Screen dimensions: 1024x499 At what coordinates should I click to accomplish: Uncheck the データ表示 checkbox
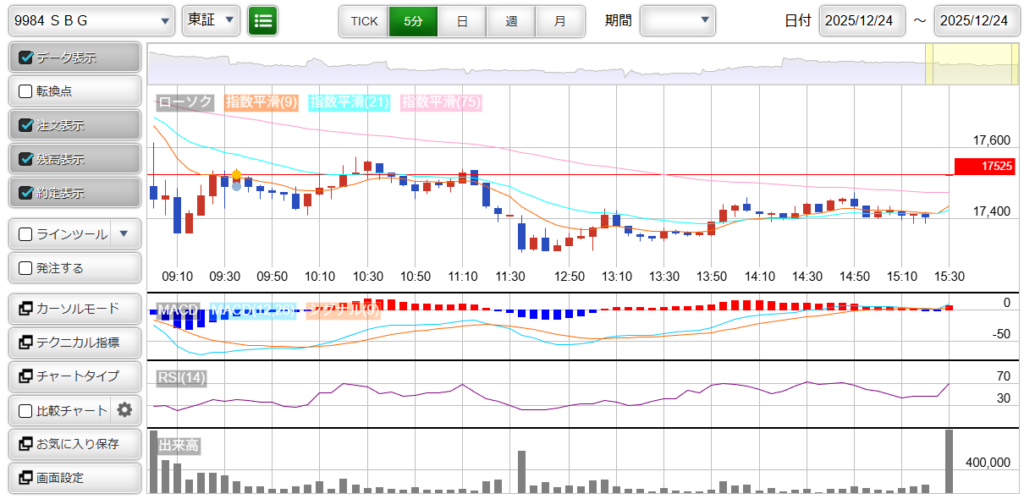pyautogui.click(x=27, y=58)
